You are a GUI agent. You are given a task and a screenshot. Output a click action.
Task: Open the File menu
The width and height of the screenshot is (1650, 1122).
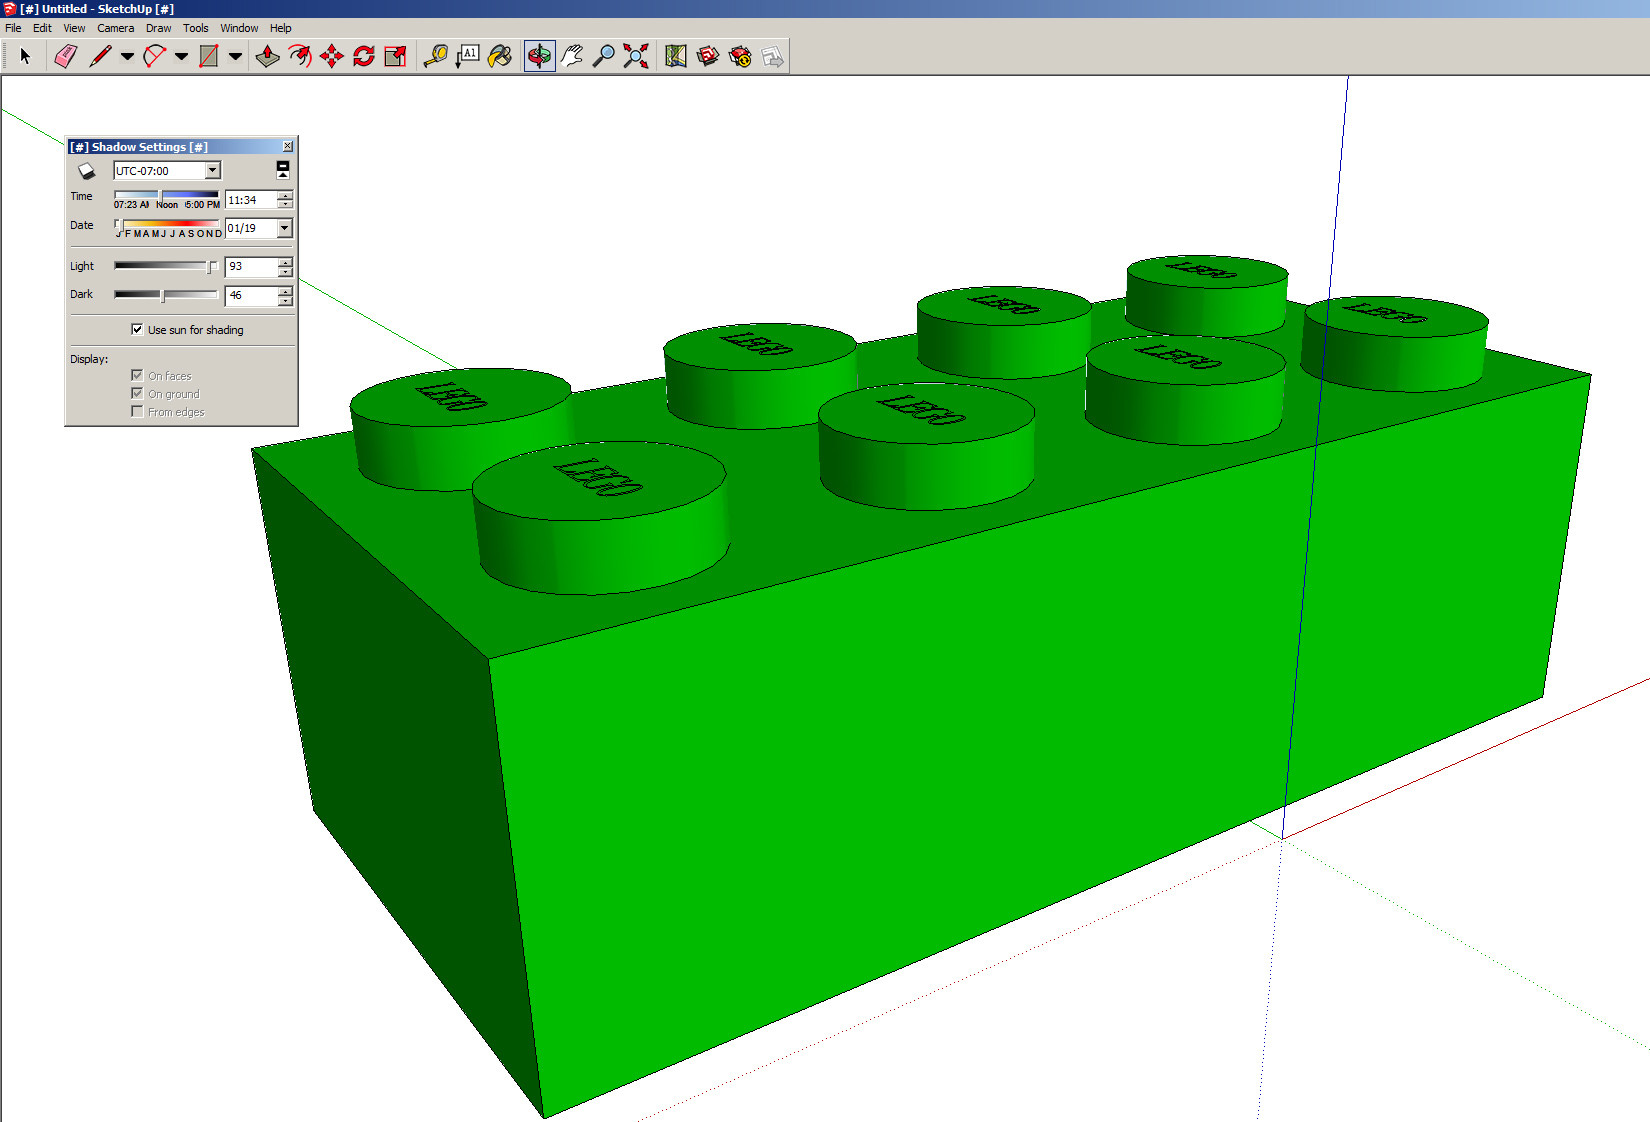(13, 28)
